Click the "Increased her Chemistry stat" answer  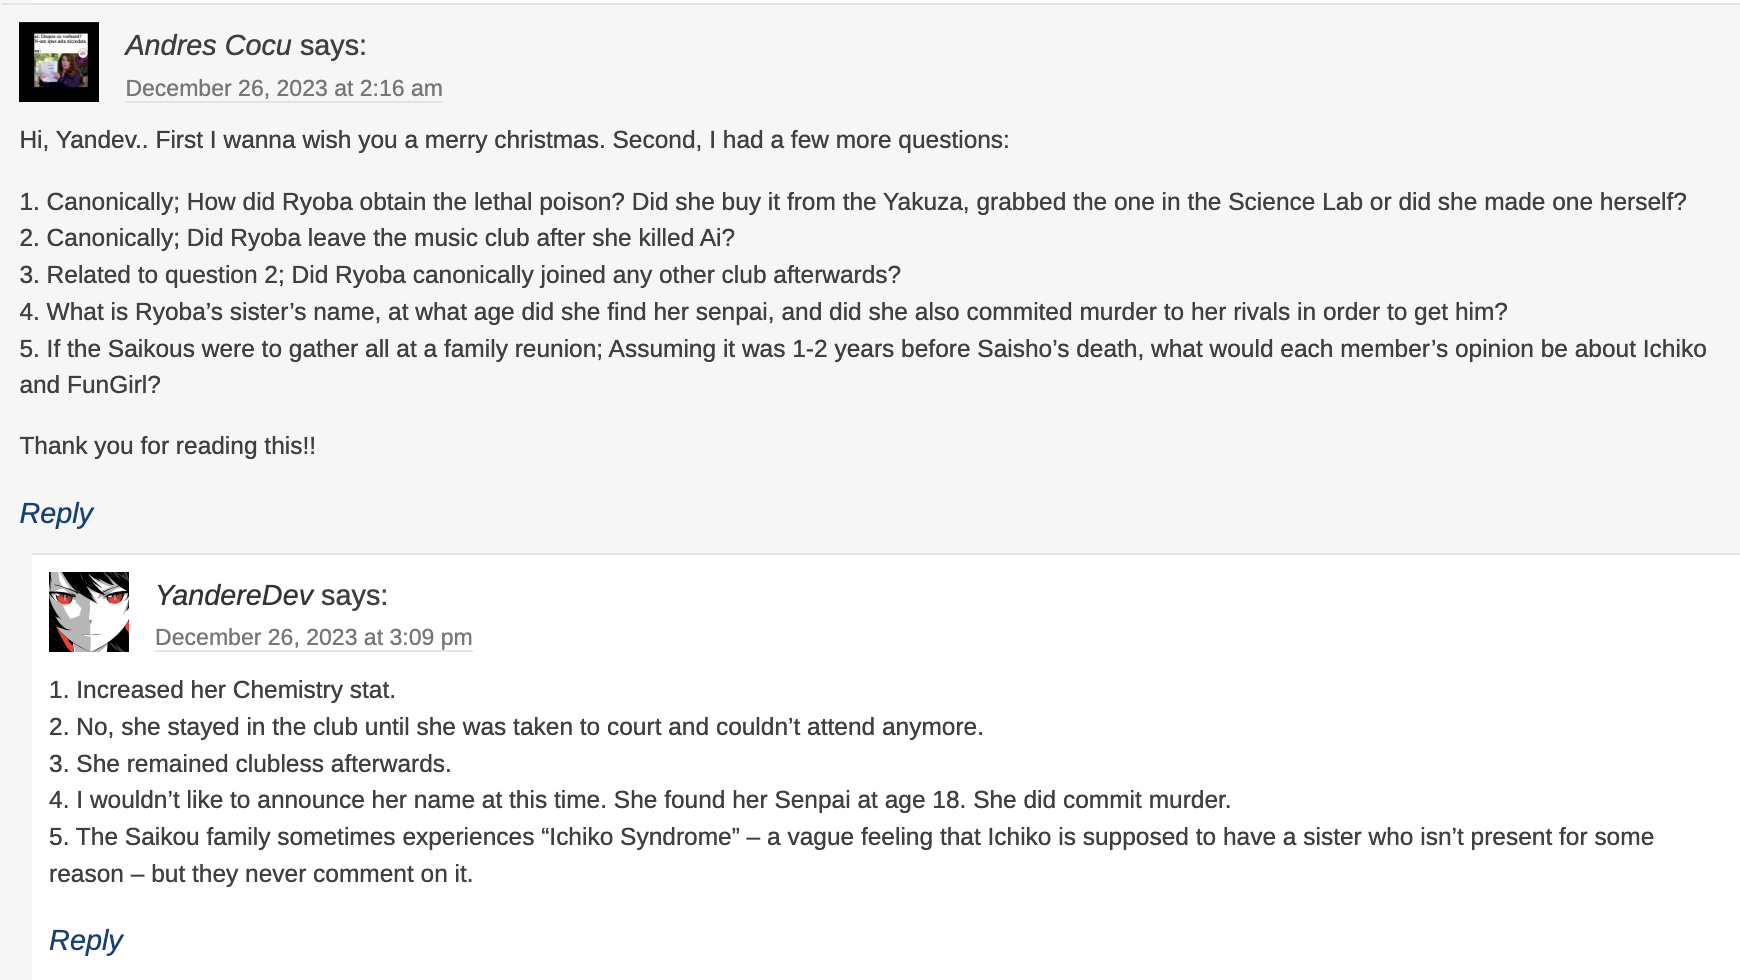point(222,690)
